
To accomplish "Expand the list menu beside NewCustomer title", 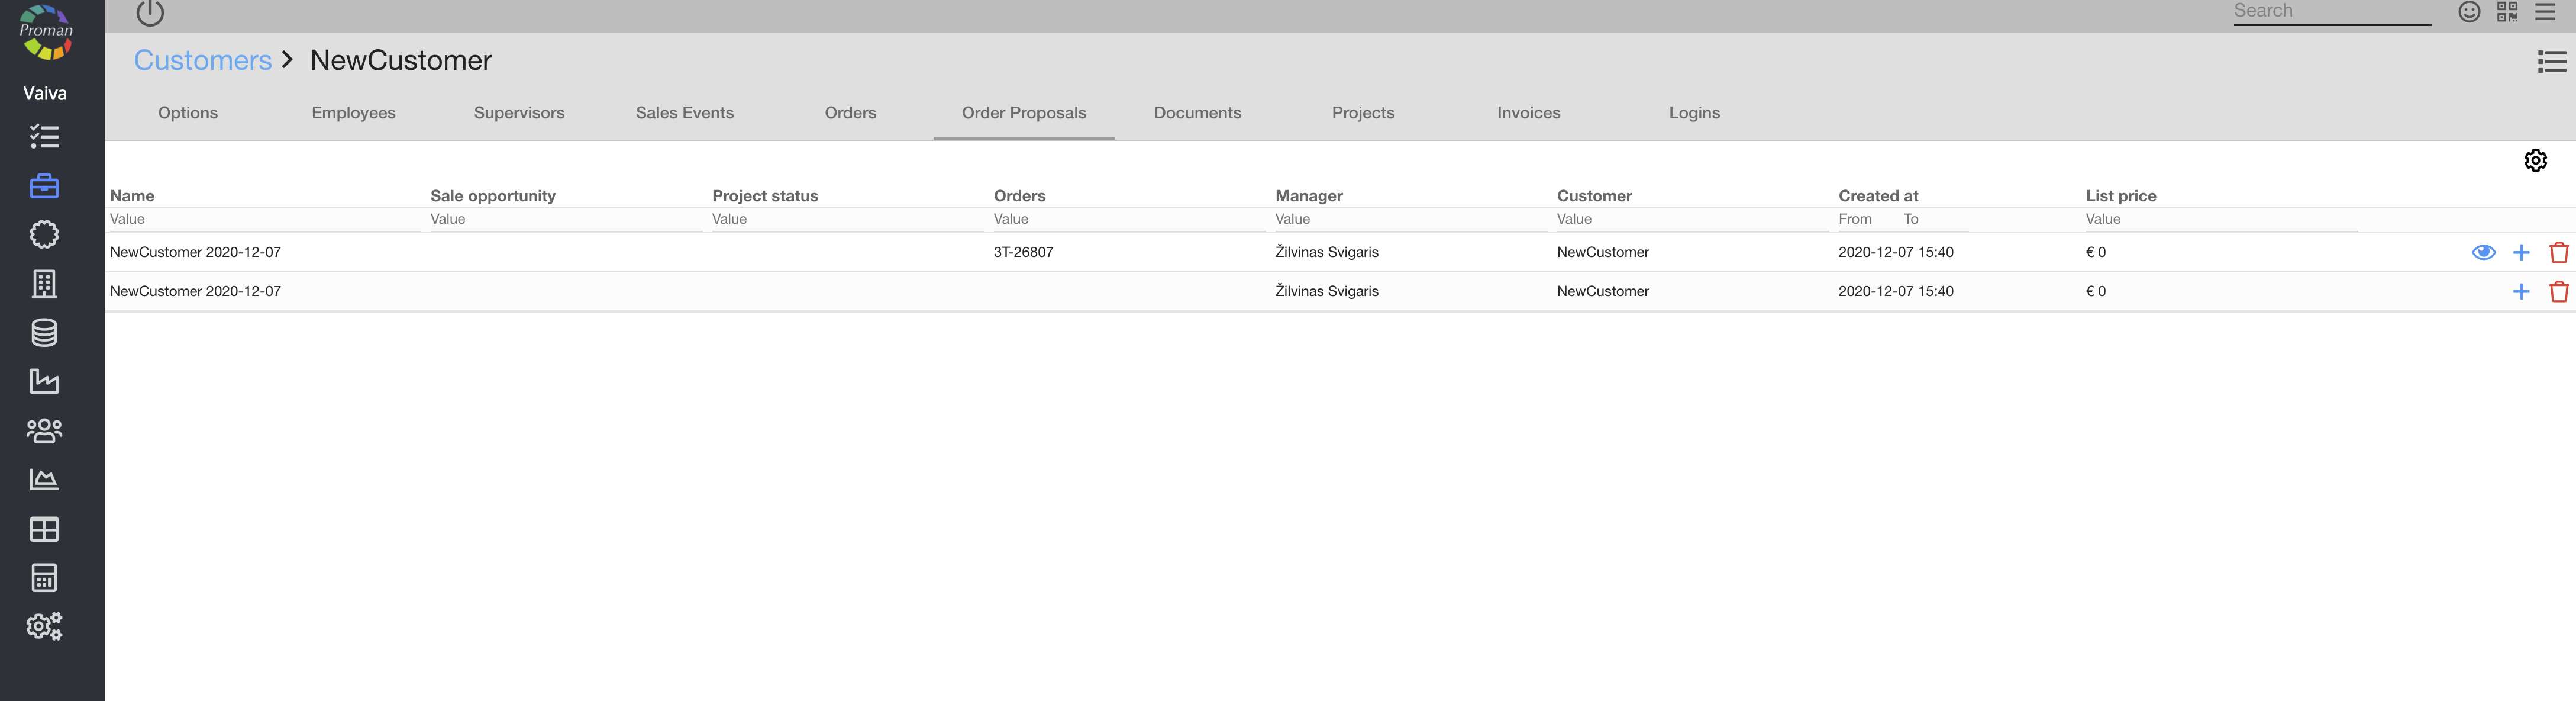I will coord(2551,62).
